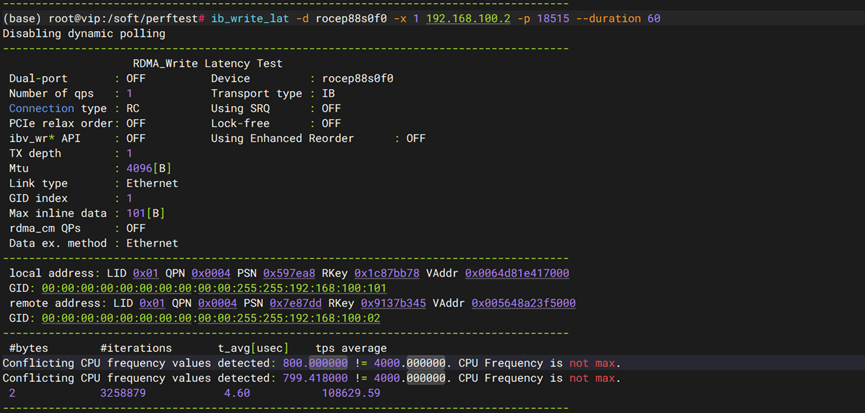
Task: Click the t_avg result 4.60
Action: click(236, 394)
